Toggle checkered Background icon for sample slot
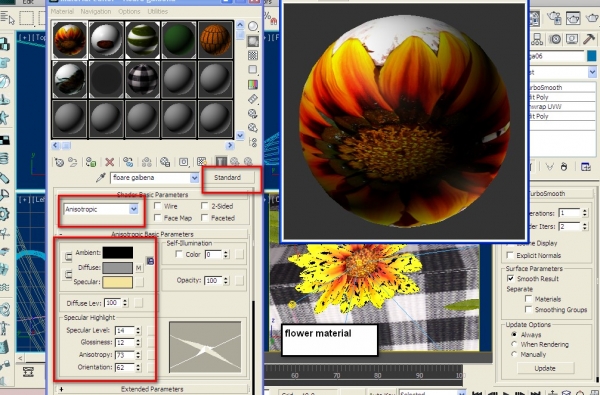 (x=253, y=55)
